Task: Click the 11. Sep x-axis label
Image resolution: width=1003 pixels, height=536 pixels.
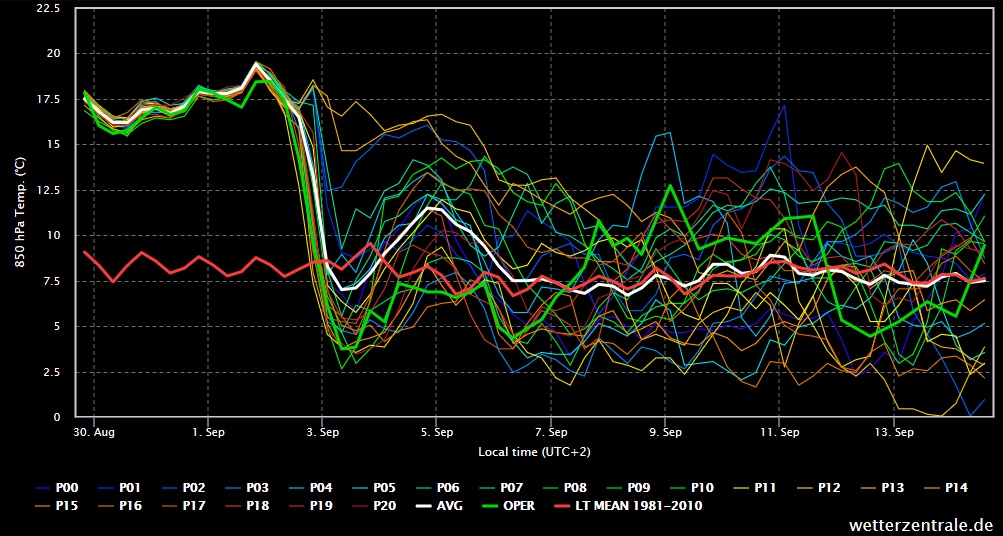Action: click(x=779, y=432)
